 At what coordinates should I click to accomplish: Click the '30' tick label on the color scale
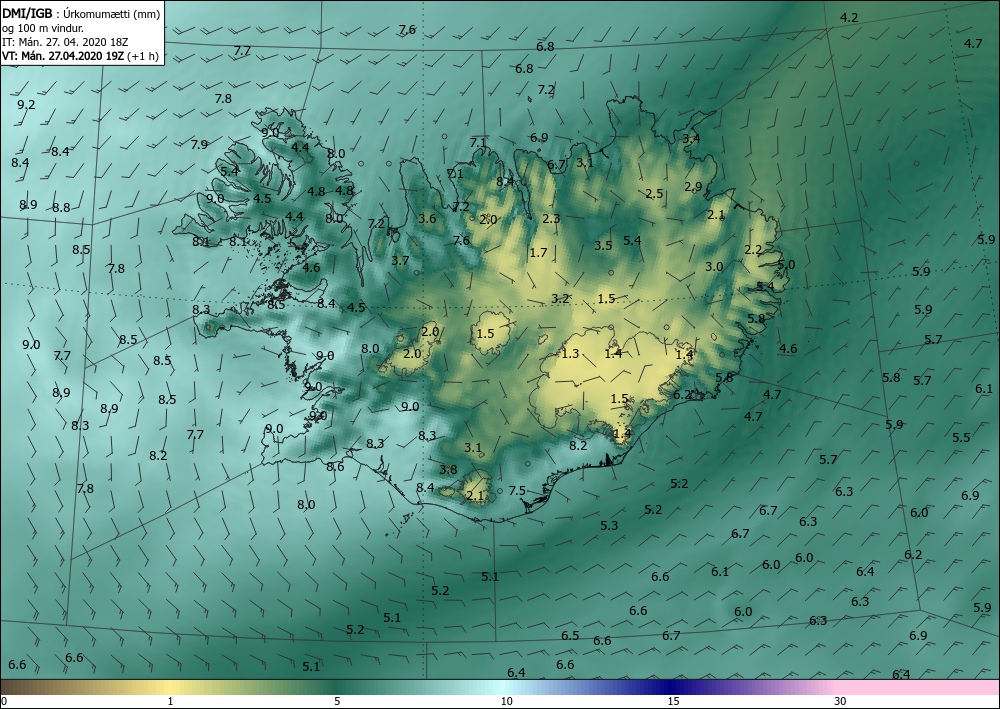coord(841,702)
